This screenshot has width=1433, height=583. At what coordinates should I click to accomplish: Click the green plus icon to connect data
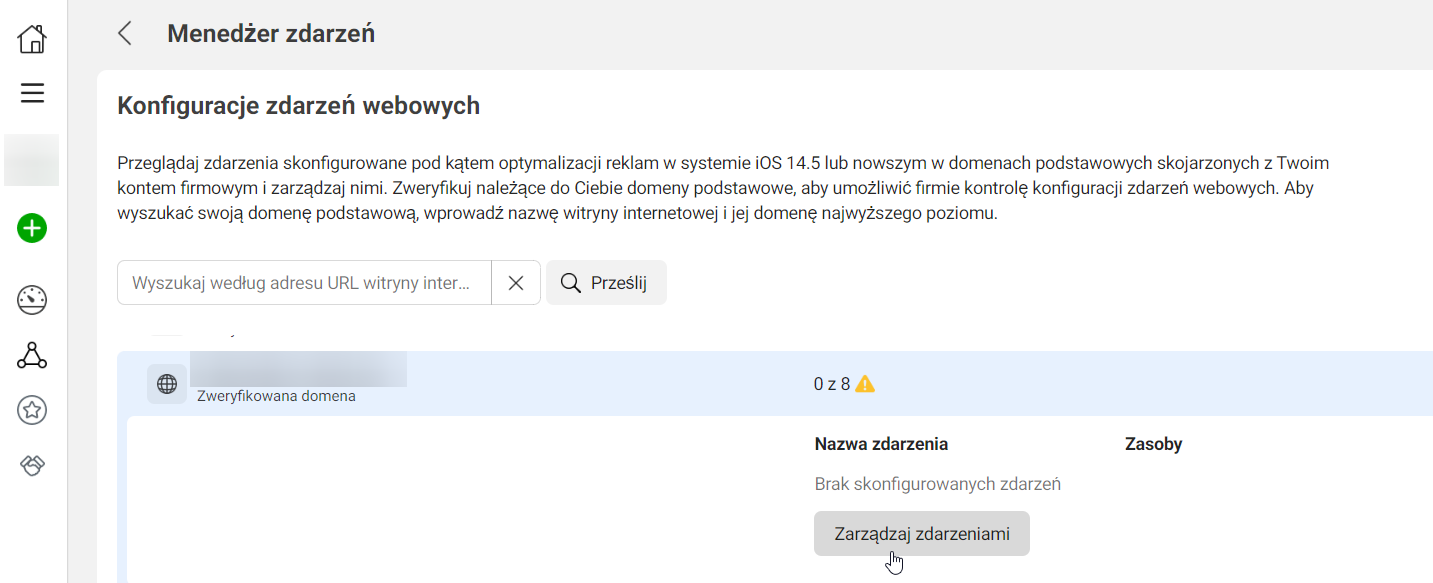pyautogui.click(x=31, y=228)
